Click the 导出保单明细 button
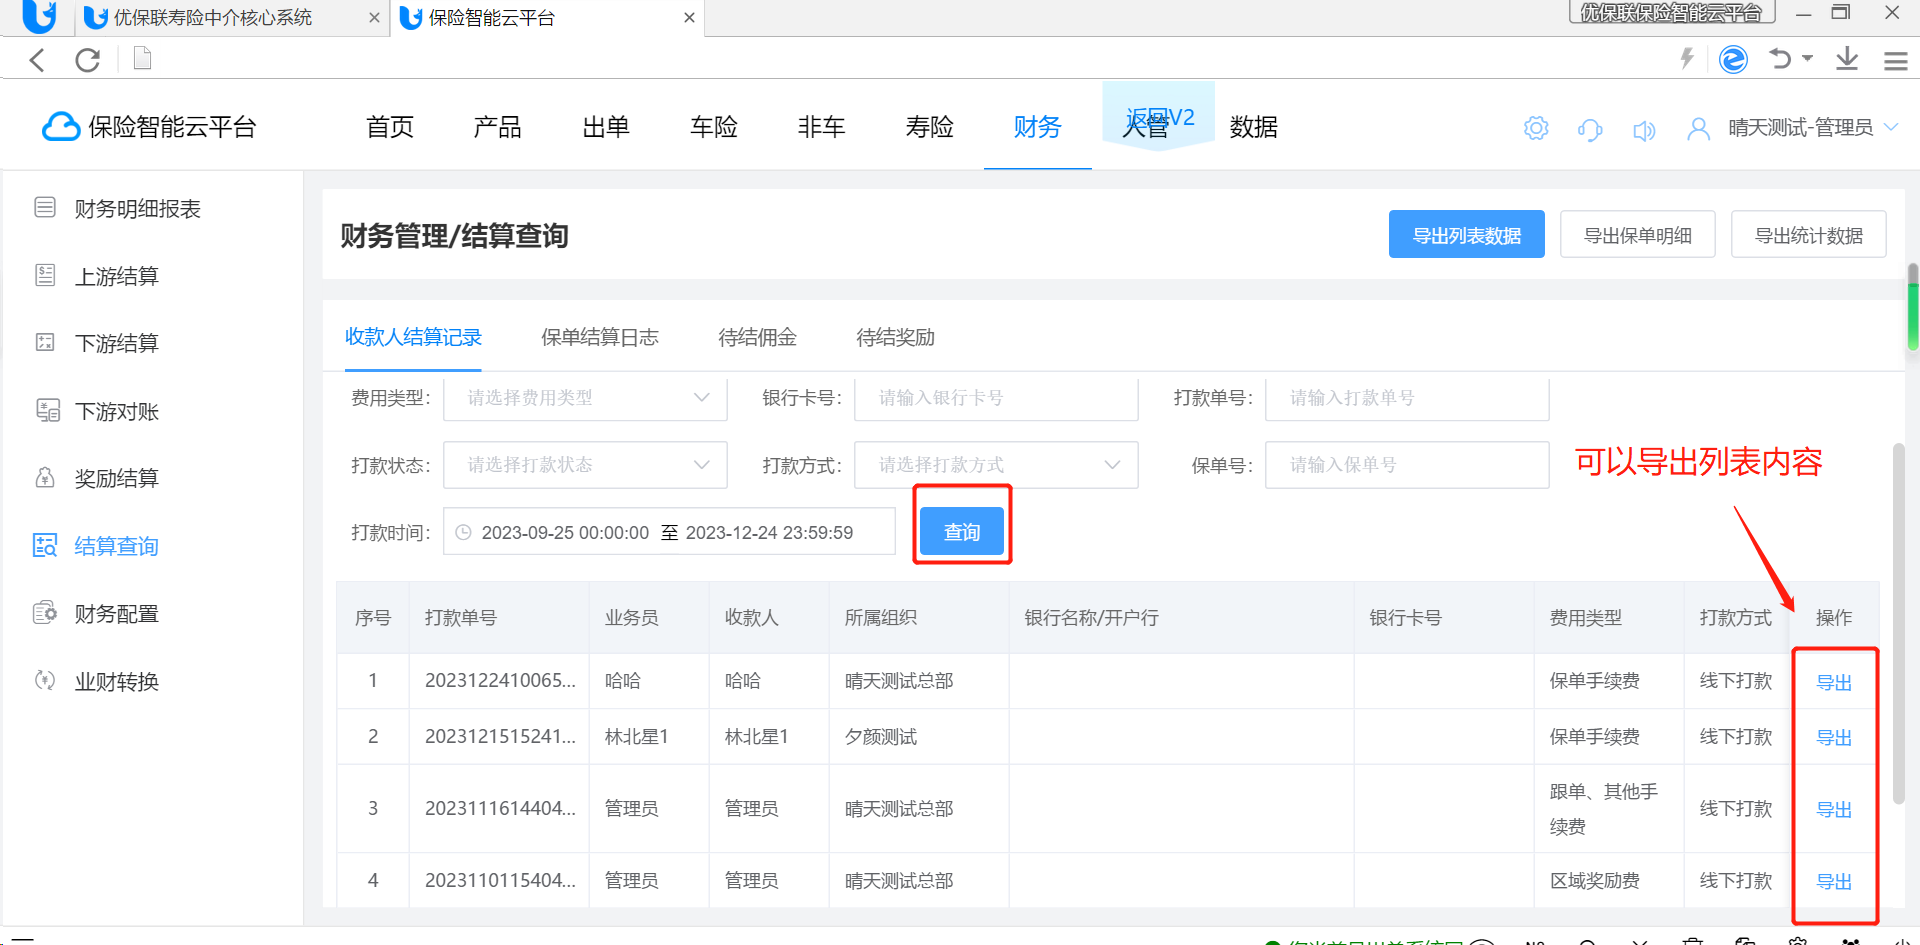1920x945 pixels. click(1638, 234)
